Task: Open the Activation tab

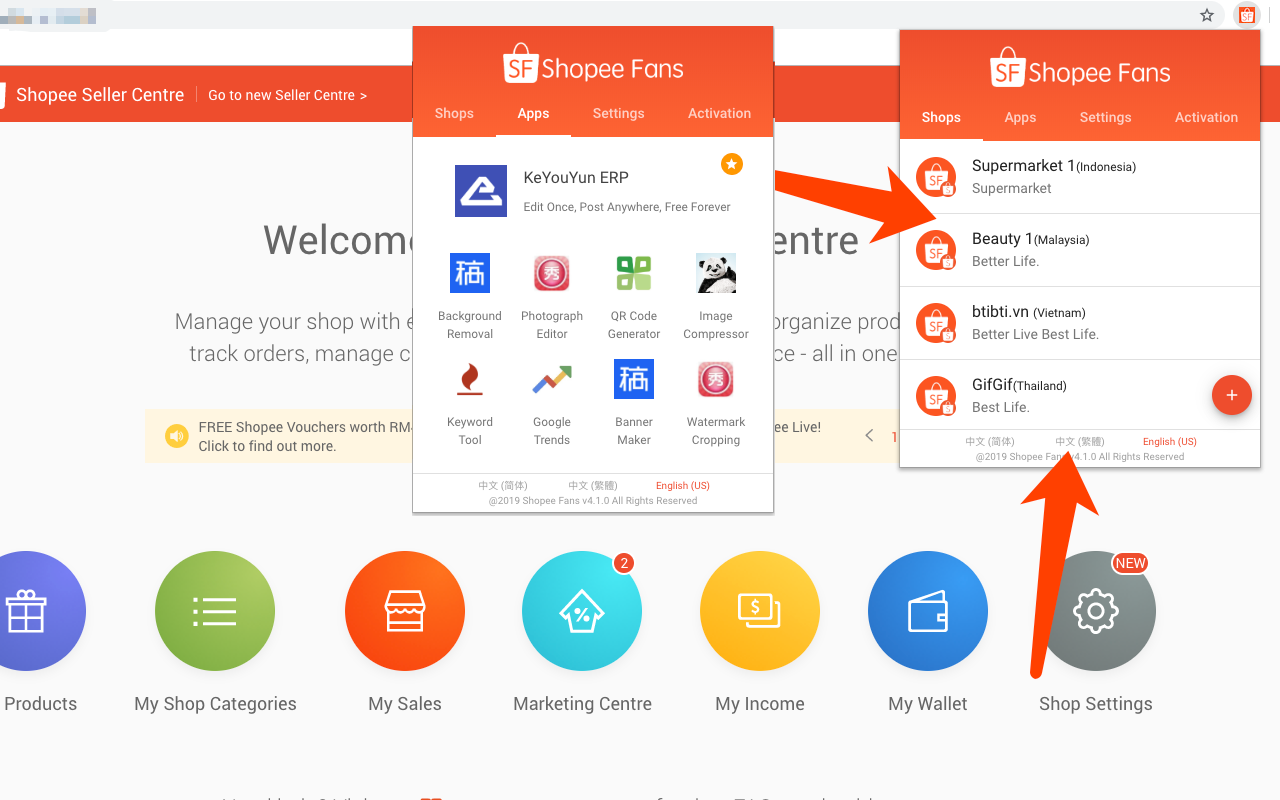Action: 719,113
